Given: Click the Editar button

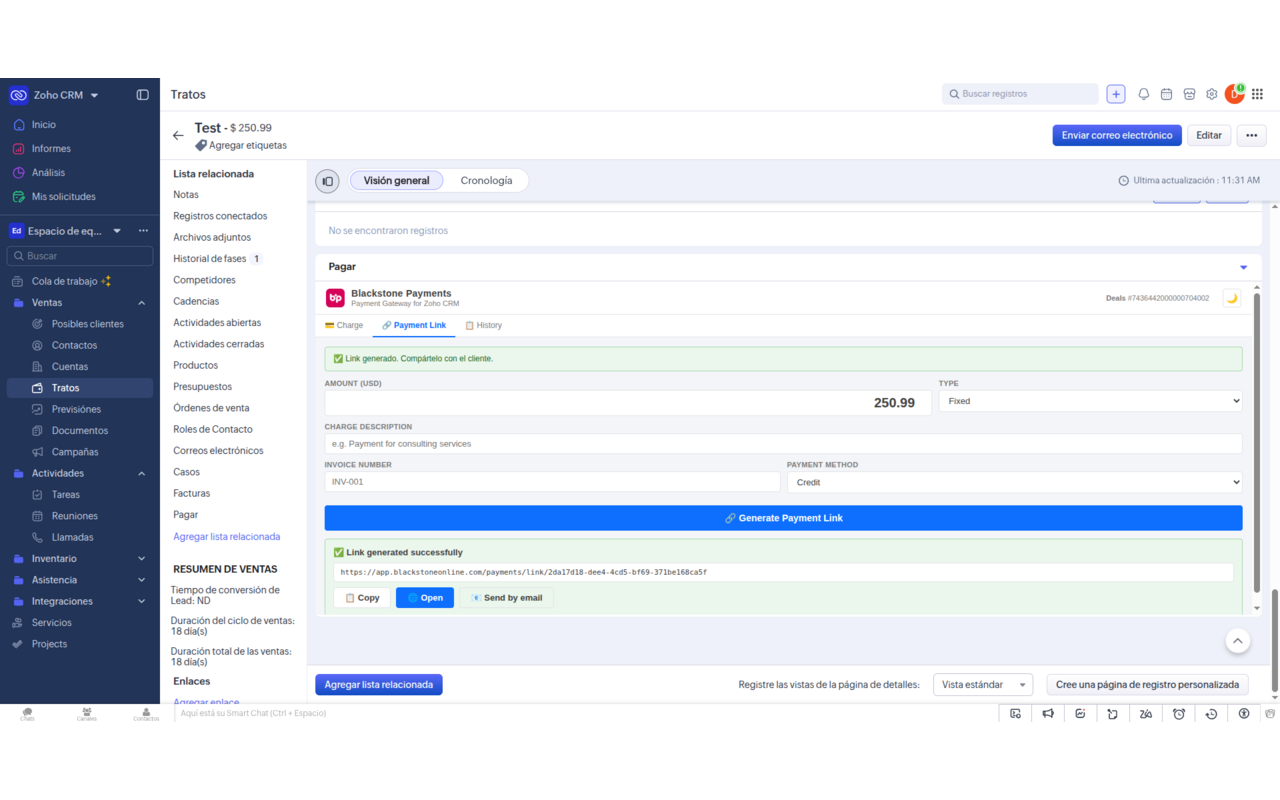Looking at the screenshot, I should coord(1209,135).
